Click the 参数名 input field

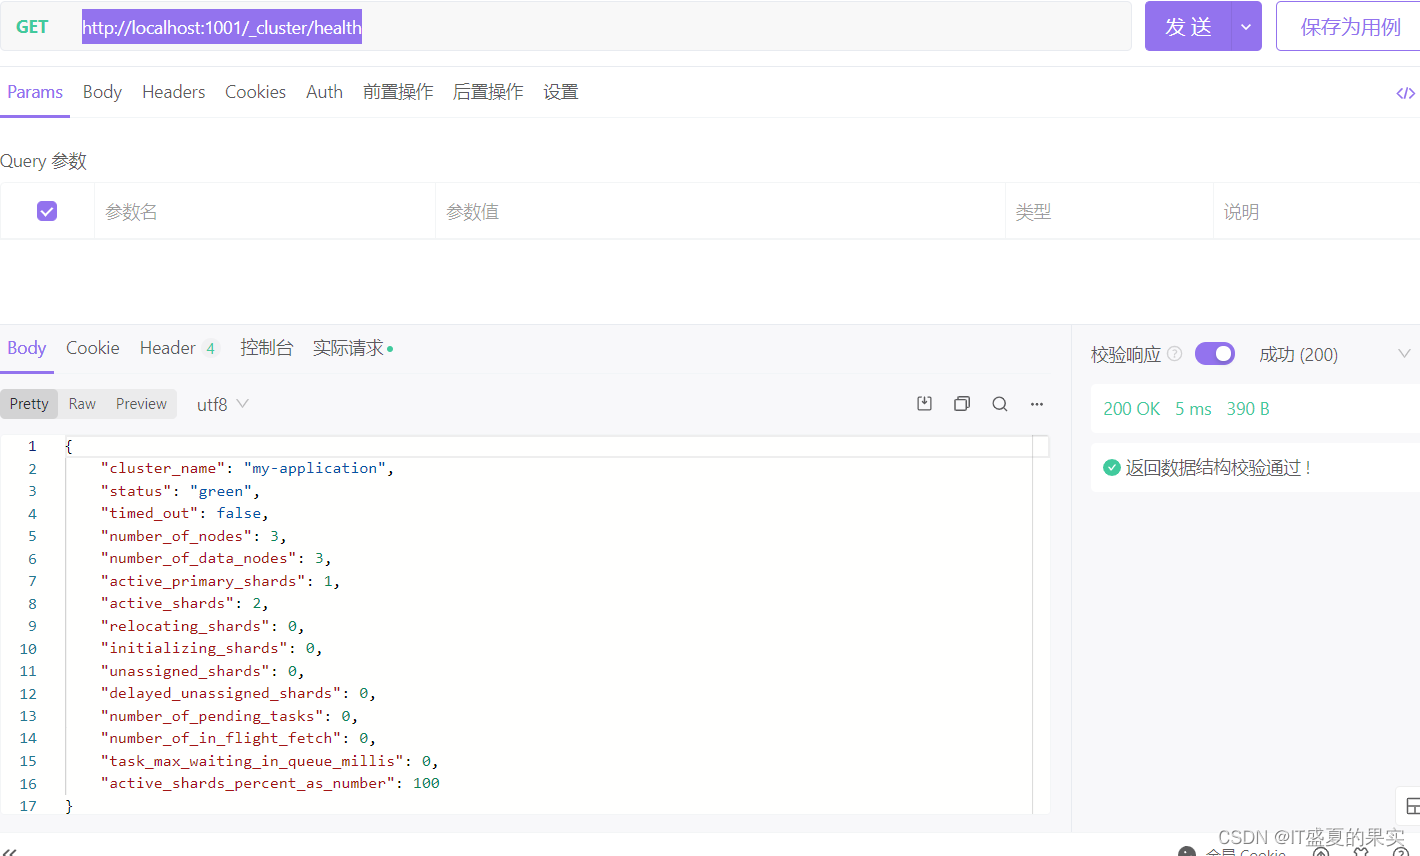(265, 211)
